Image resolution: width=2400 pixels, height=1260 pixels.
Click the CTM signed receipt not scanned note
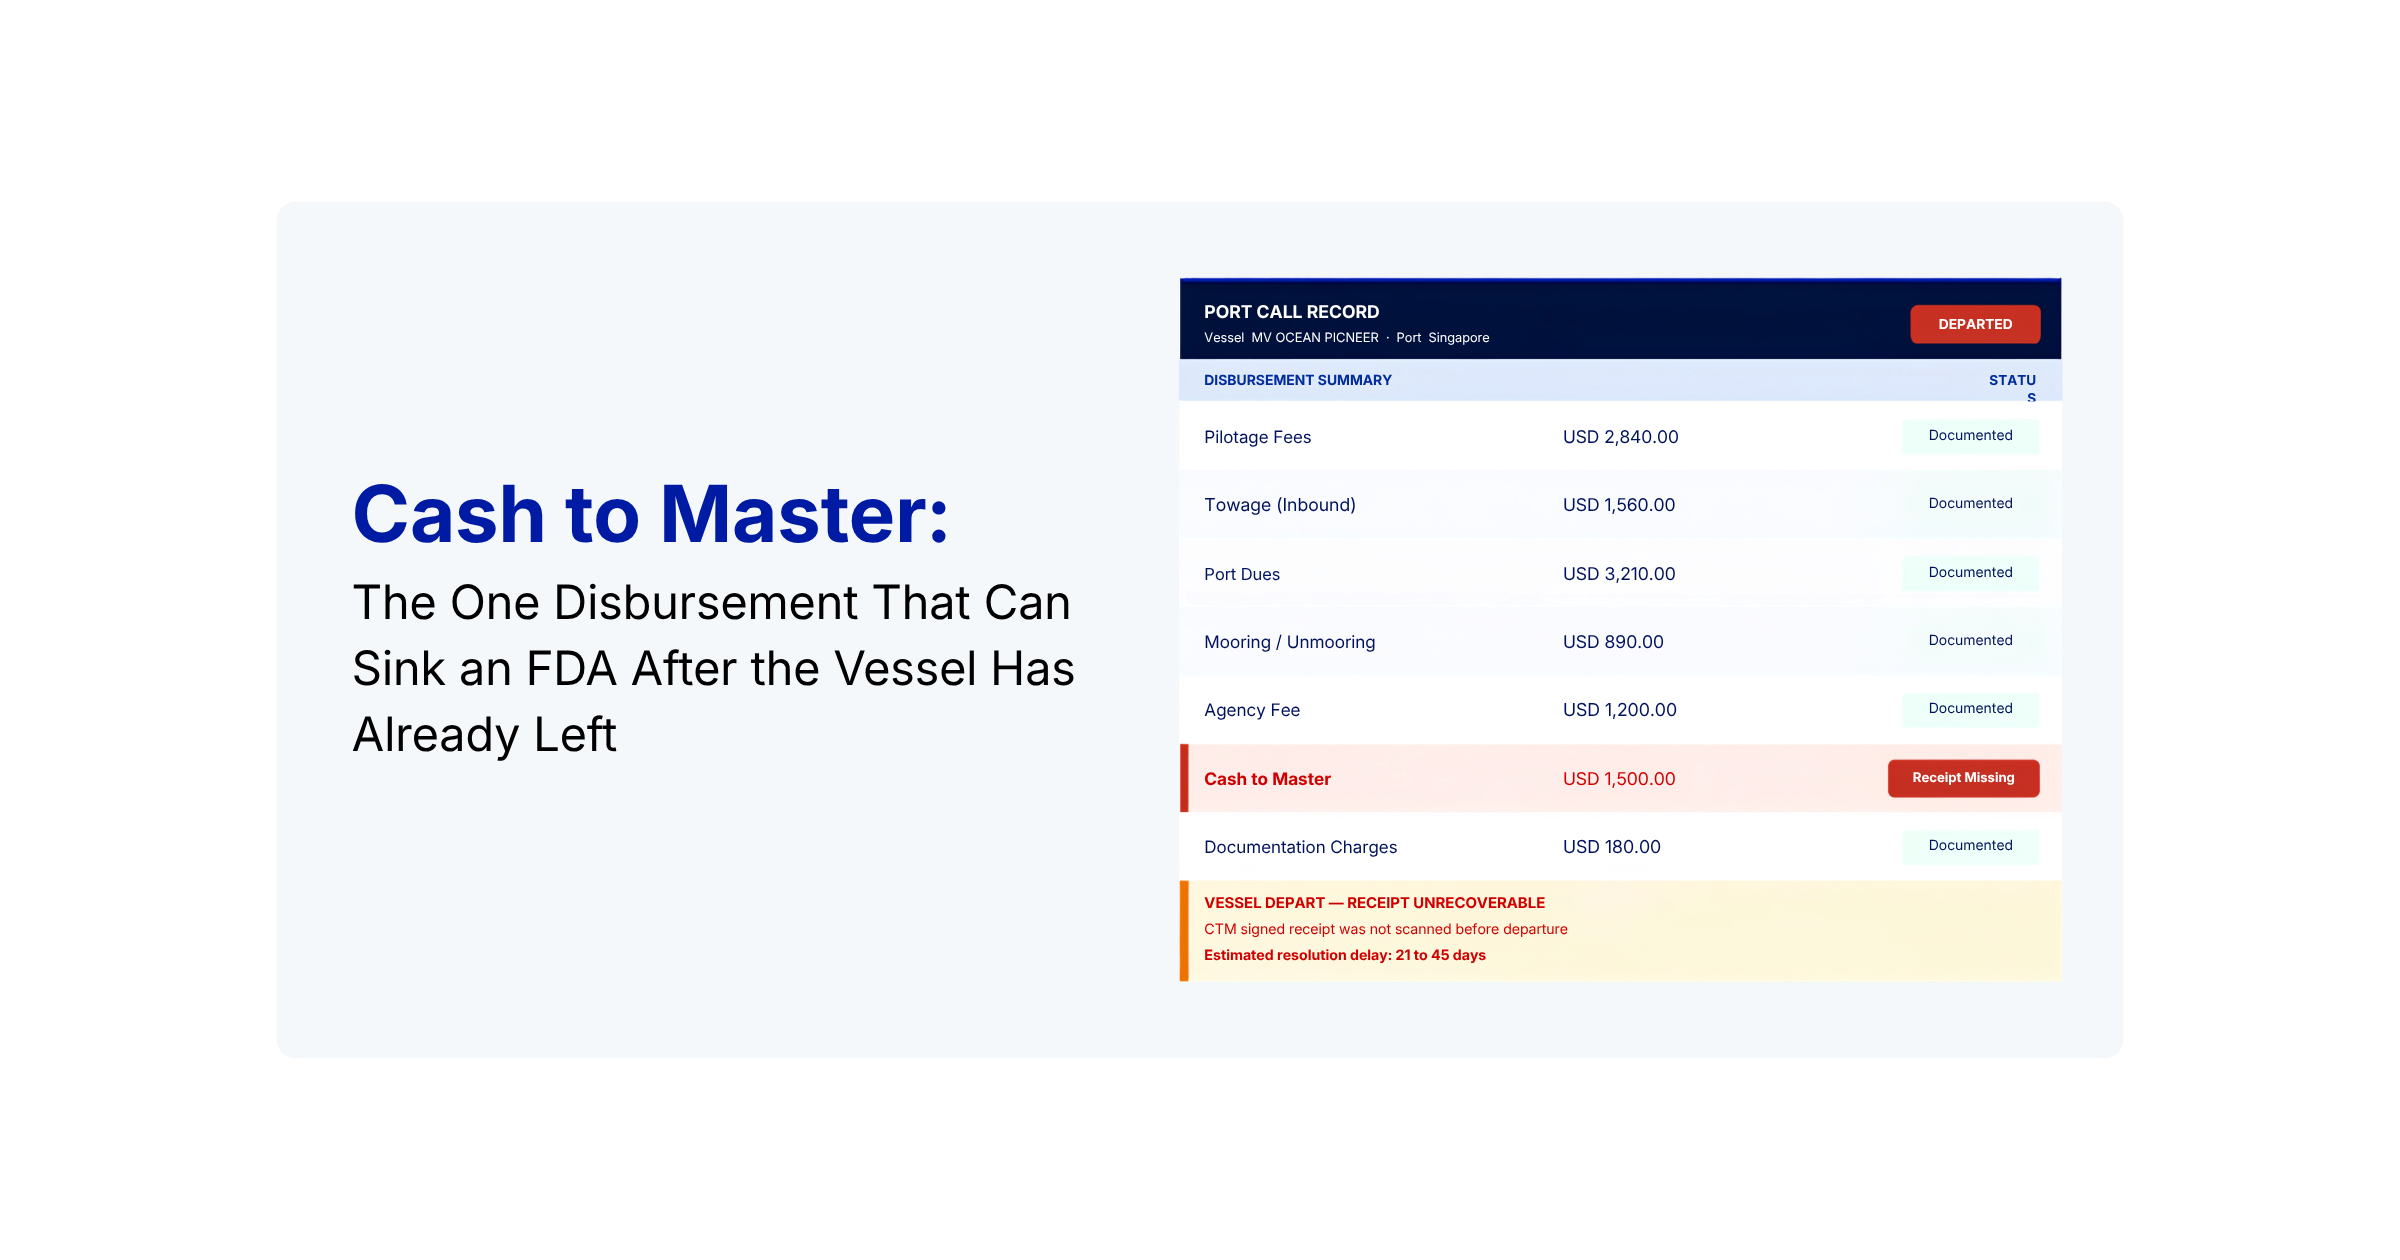(x=1385, y=929)
